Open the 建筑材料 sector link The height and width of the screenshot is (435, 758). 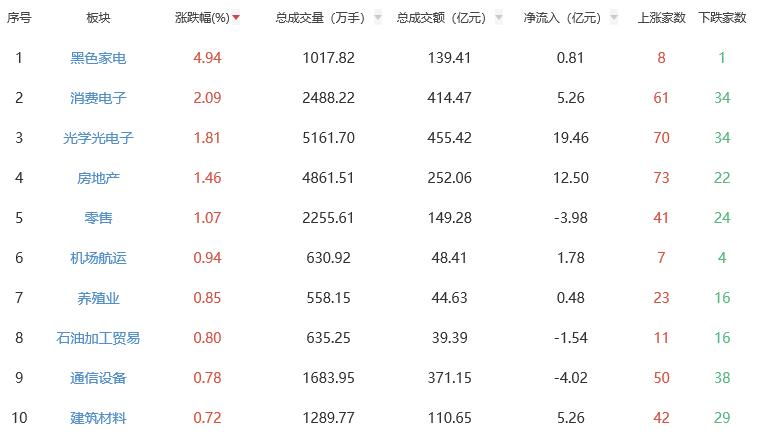click(98, 418)
